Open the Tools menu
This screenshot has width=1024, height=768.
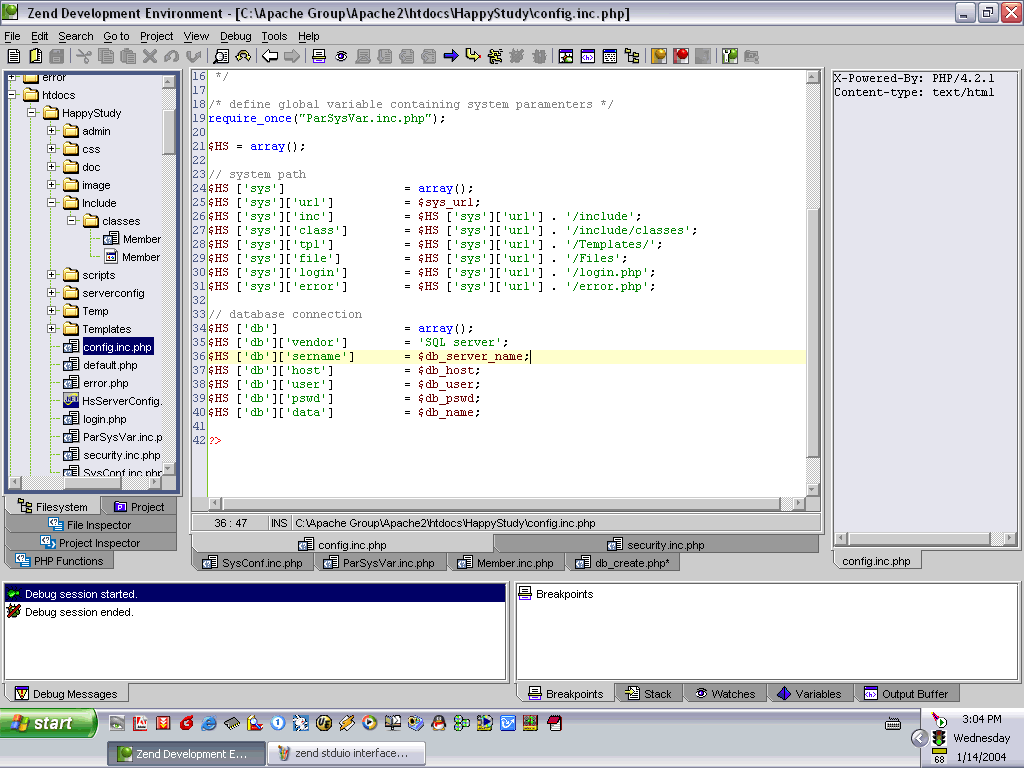click(x=274, y=36)
